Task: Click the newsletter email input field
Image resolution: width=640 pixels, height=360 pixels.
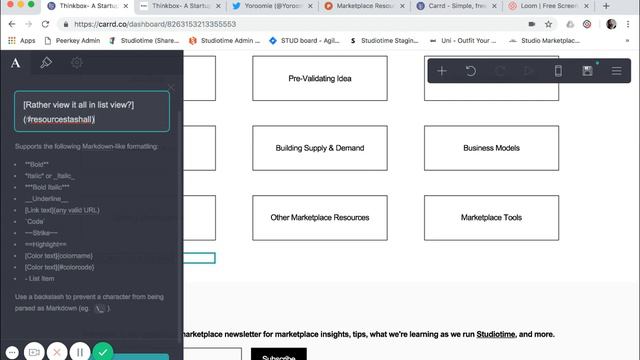Action: pyautogui.click(x=212, y=354)
